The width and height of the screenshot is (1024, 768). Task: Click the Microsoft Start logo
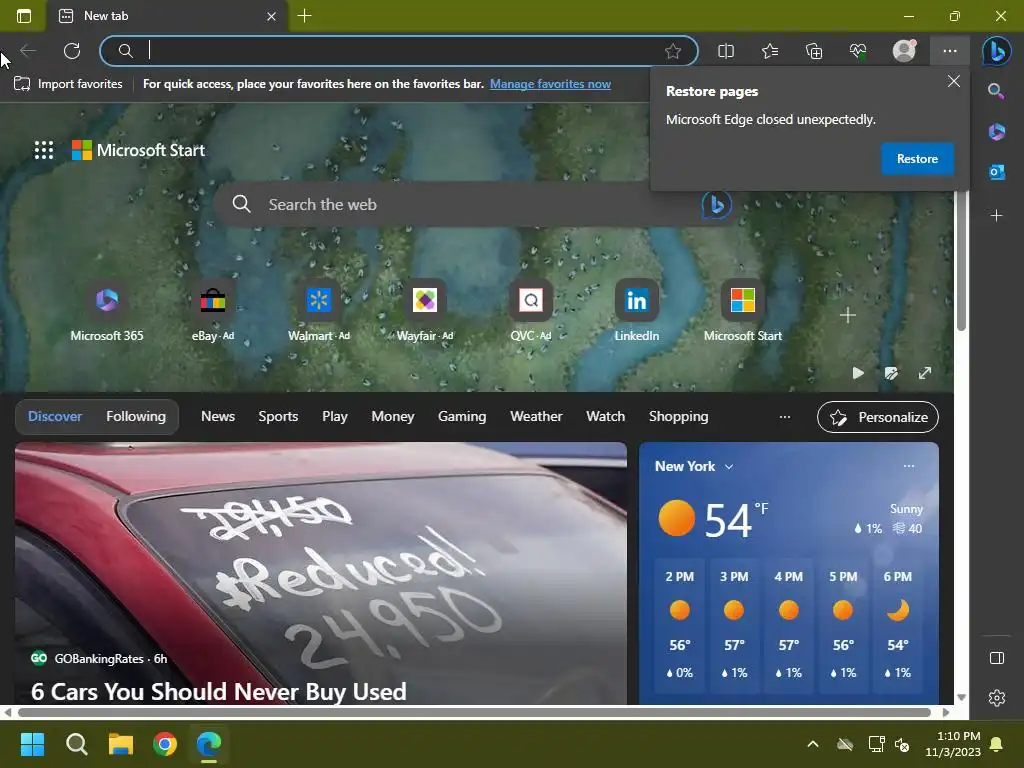click(x=138, y=150)
